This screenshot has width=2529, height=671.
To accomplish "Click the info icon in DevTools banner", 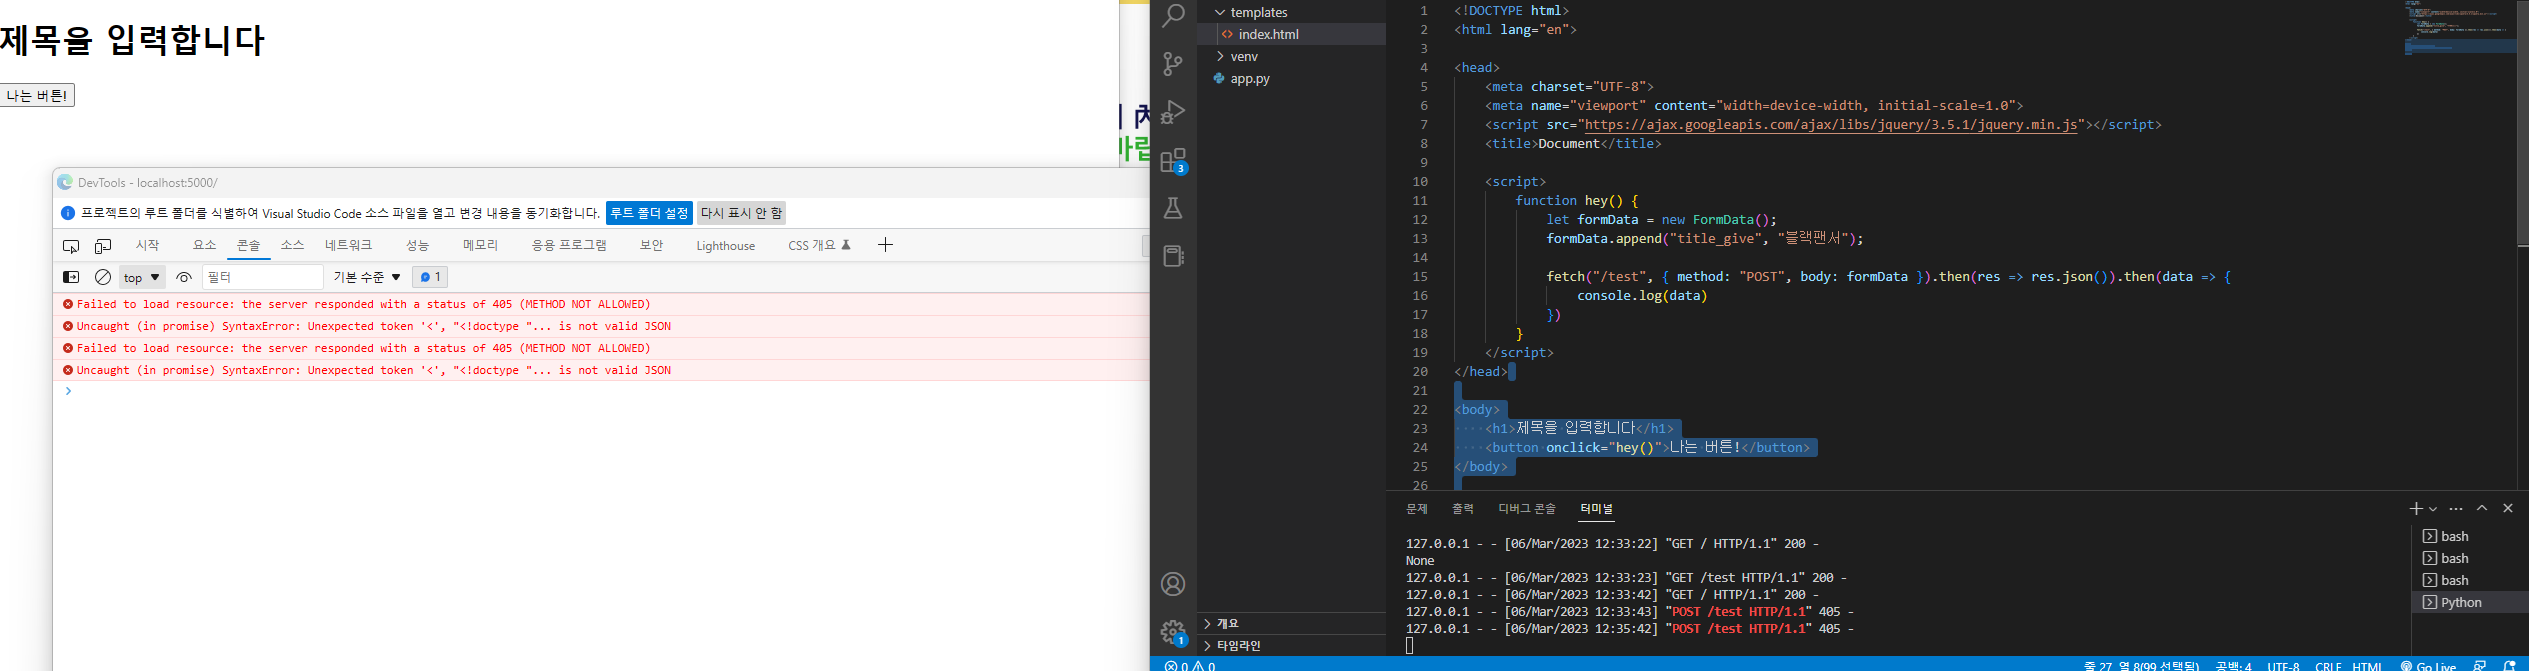I will tap(68, 213).
